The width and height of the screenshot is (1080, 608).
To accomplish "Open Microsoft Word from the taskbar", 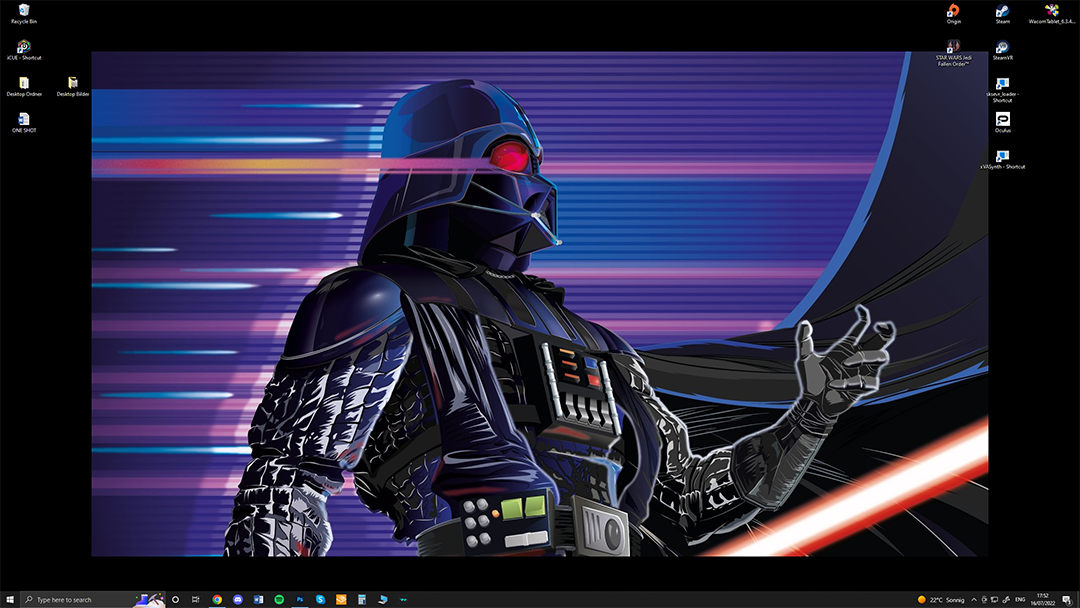I will [258, 599].
